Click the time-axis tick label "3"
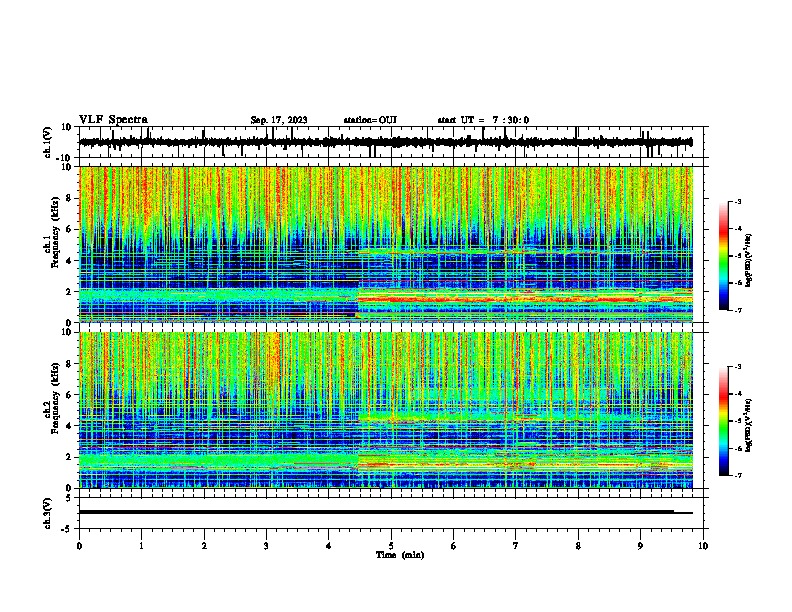792x612 pixels. click(x=266, y=546)
